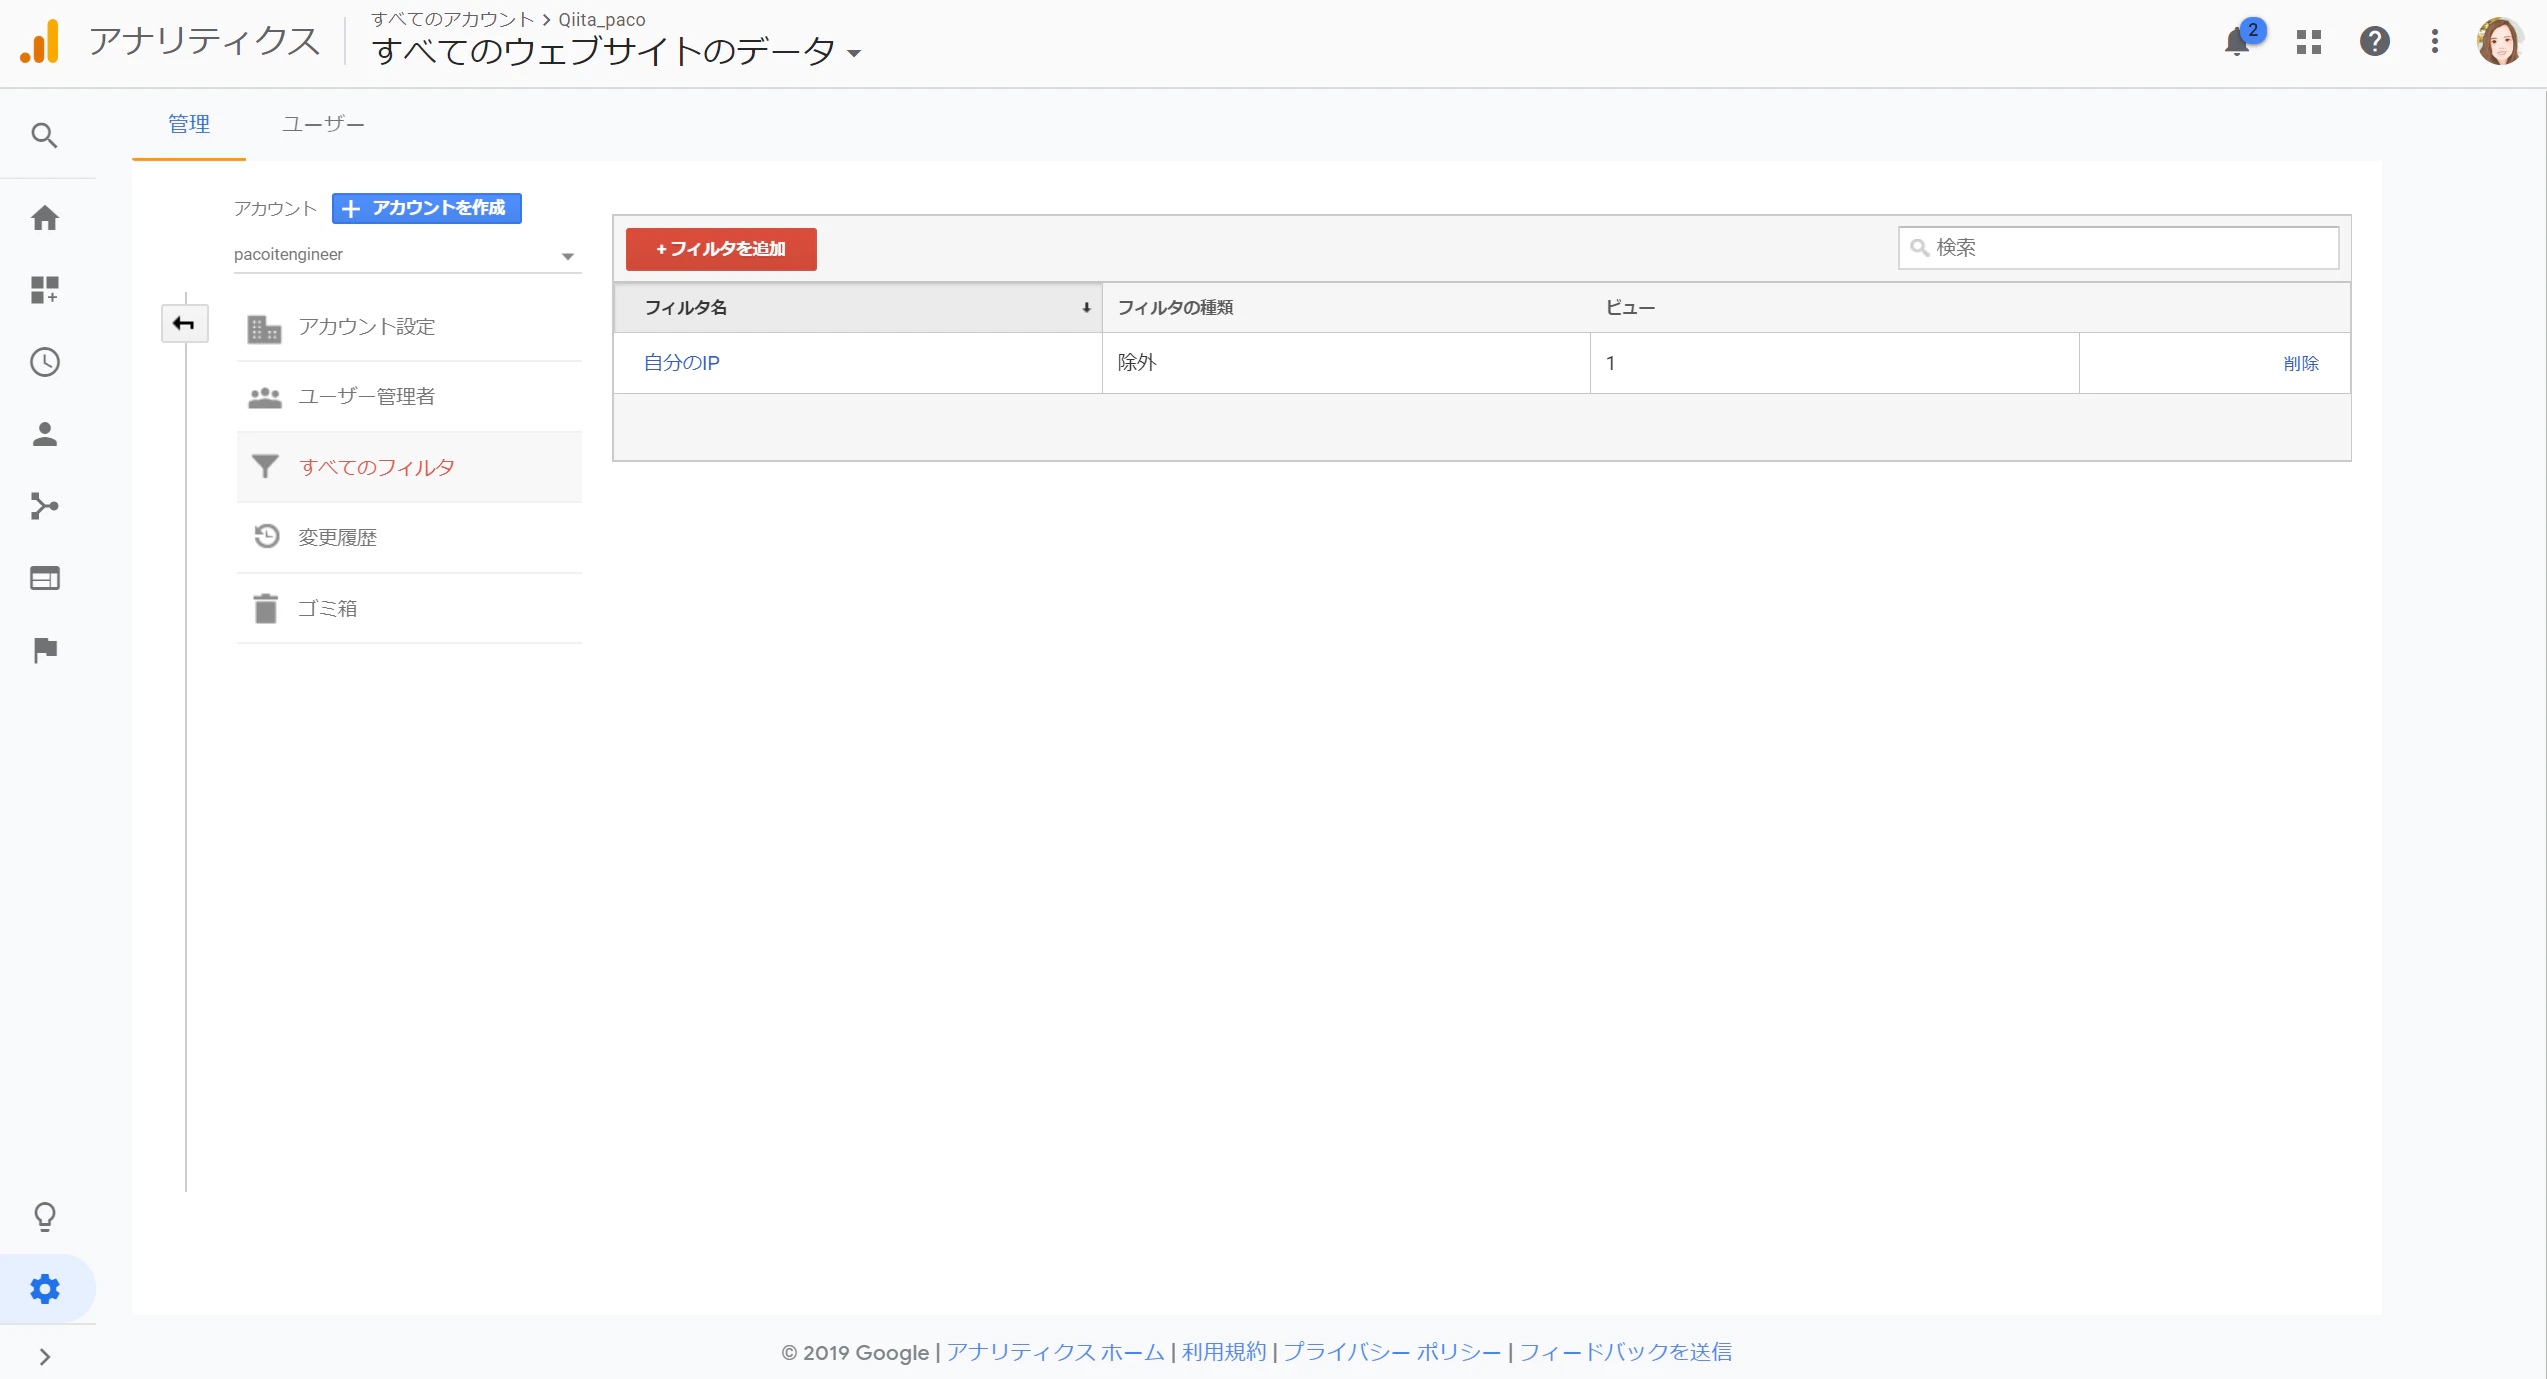
Task: Open Discover lightbulb icon
Action: 44,1217
